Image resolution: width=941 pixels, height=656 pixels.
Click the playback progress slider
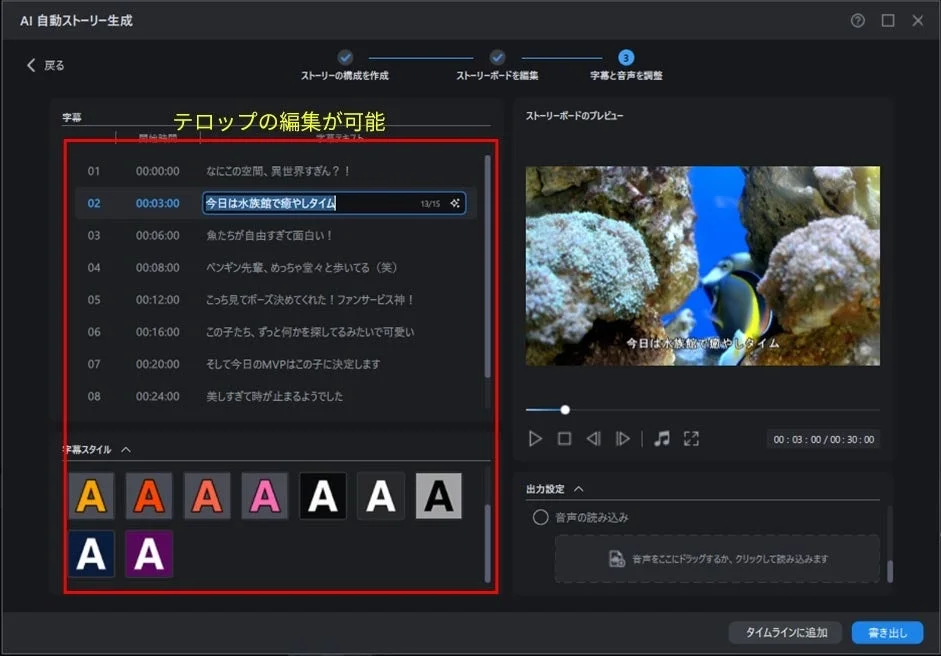tap(564, 409)
